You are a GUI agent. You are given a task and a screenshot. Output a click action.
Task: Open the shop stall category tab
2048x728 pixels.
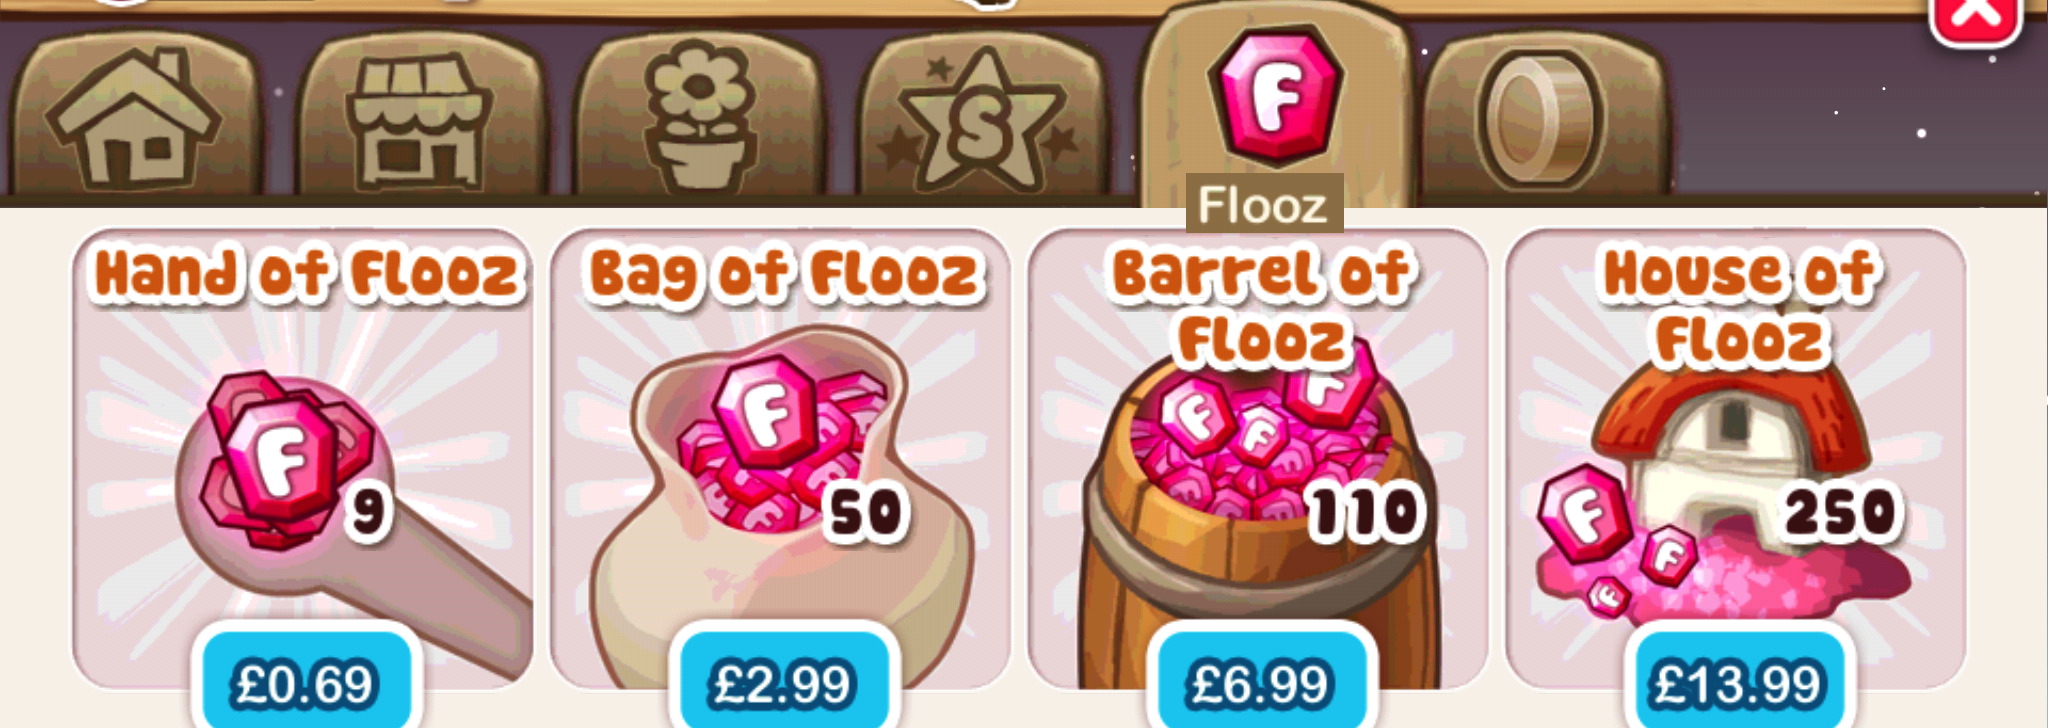[x=419, y=115]
